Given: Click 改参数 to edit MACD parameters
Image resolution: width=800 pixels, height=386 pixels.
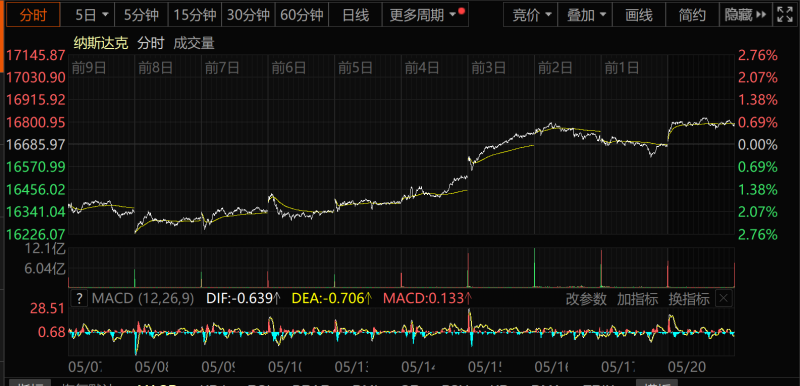Looking at the screenshot, I should point(586,299).
